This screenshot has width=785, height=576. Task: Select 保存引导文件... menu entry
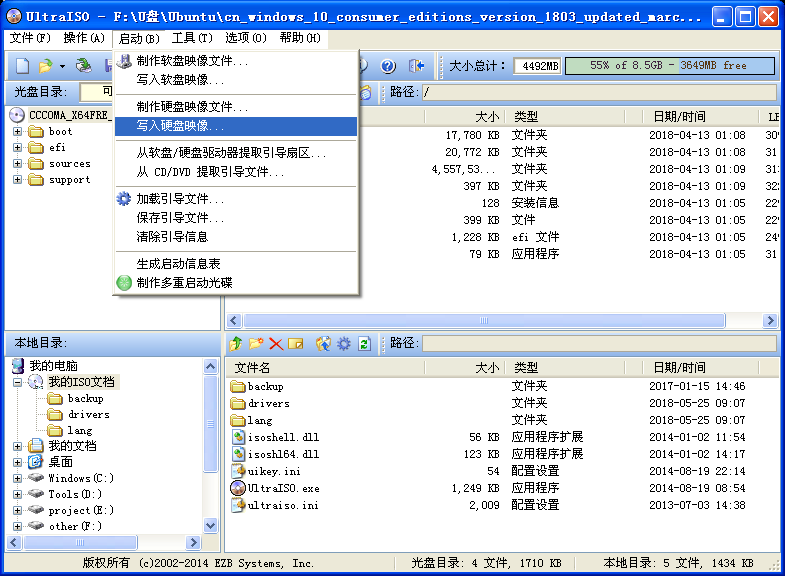pos(236,218)
